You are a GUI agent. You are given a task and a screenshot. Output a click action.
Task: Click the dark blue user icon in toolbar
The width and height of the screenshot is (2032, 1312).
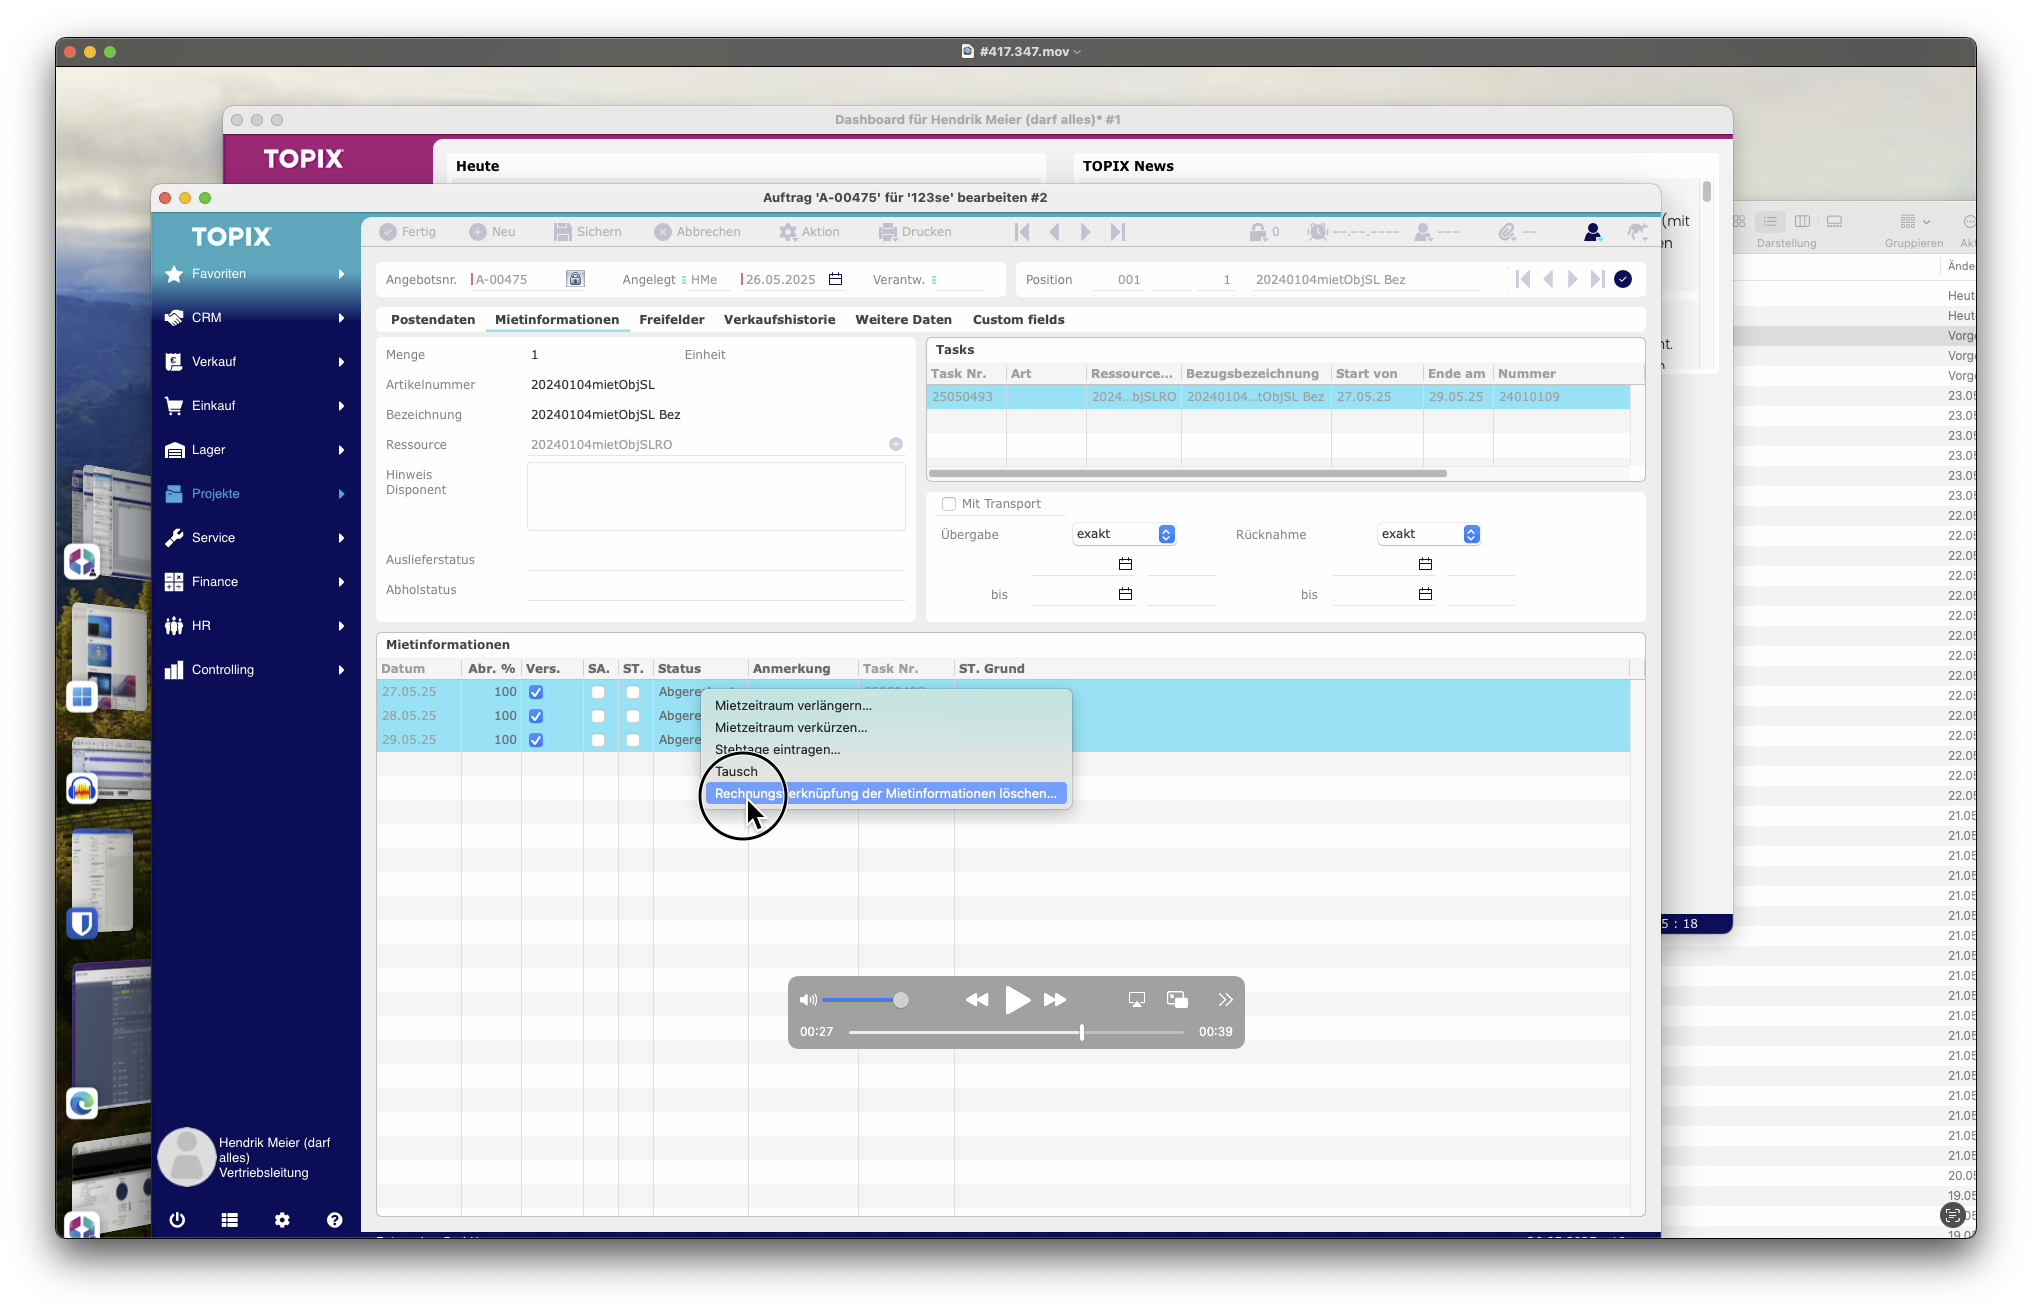(1592, 232)
